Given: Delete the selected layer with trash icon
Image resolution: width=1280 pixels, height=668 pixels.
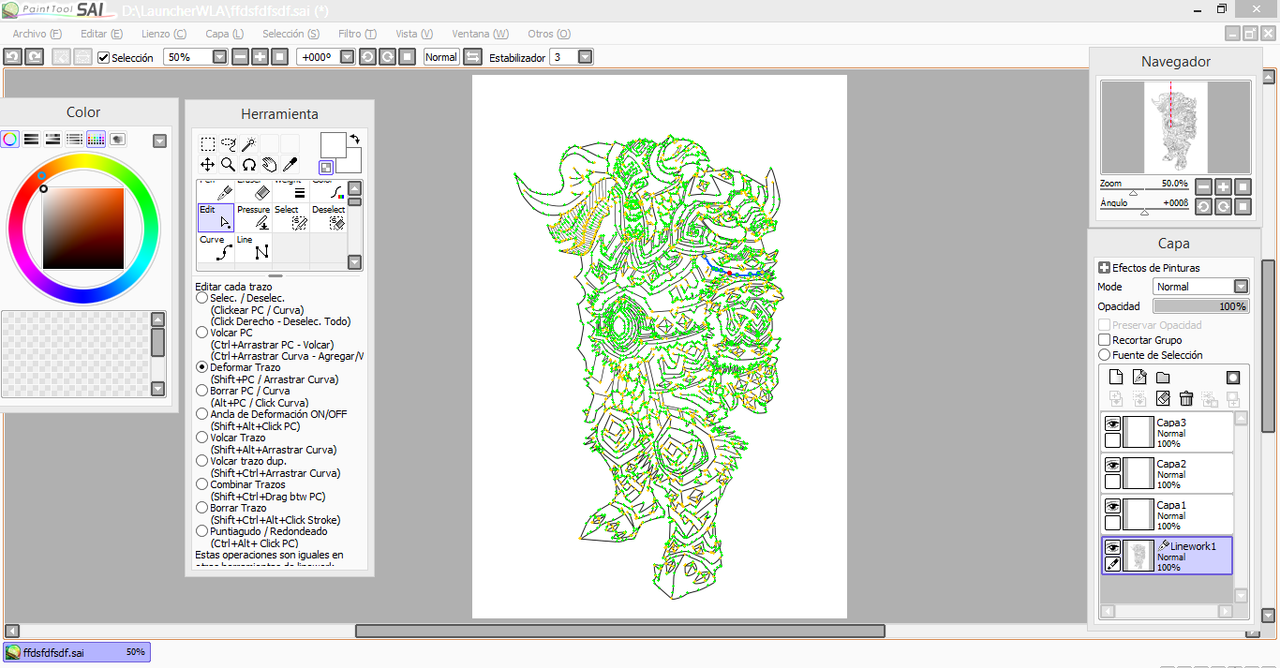Looking at the screenshot, I should [x=1186, y=399].
